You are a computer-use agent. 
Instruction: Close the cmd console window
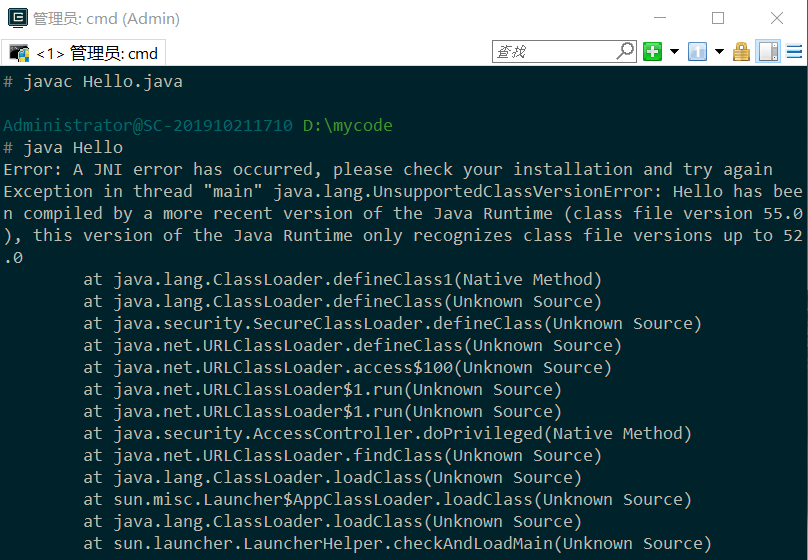coord(777,18)
